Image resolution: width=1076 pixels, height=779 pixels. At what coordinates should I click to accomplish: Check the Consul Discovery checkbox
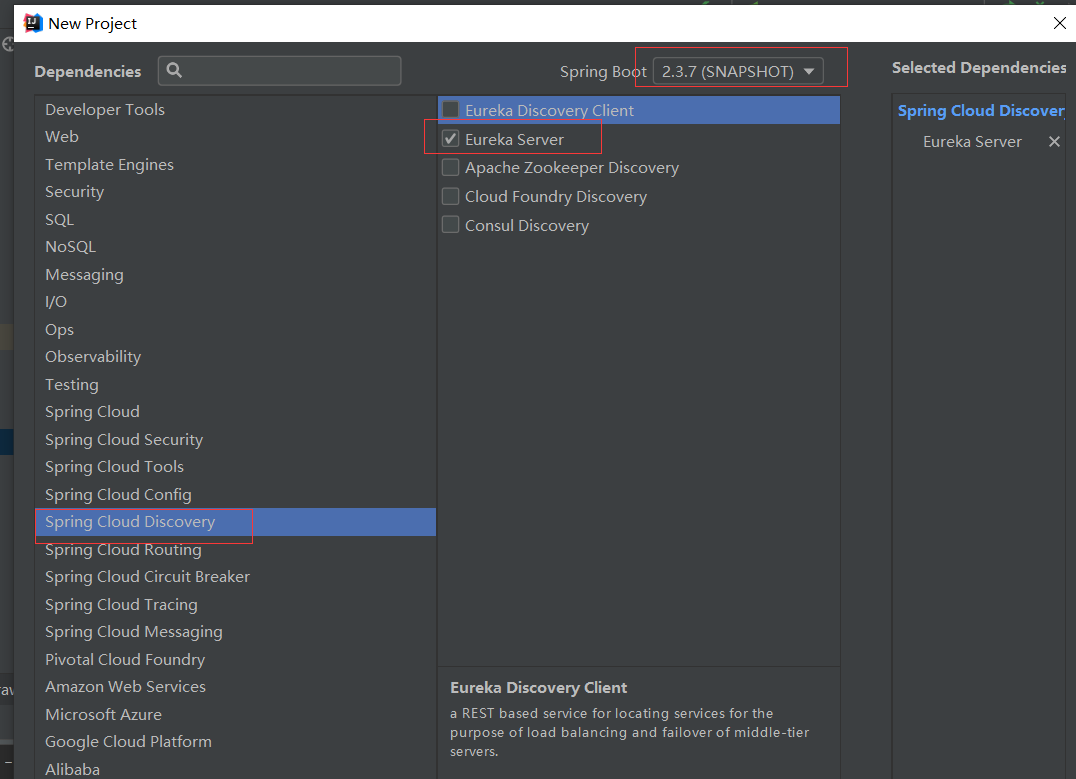450,225
